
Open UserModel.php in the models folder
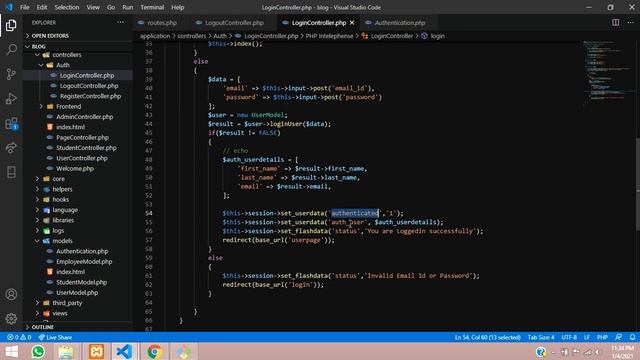pyautogui.click(x=77, y=293)
